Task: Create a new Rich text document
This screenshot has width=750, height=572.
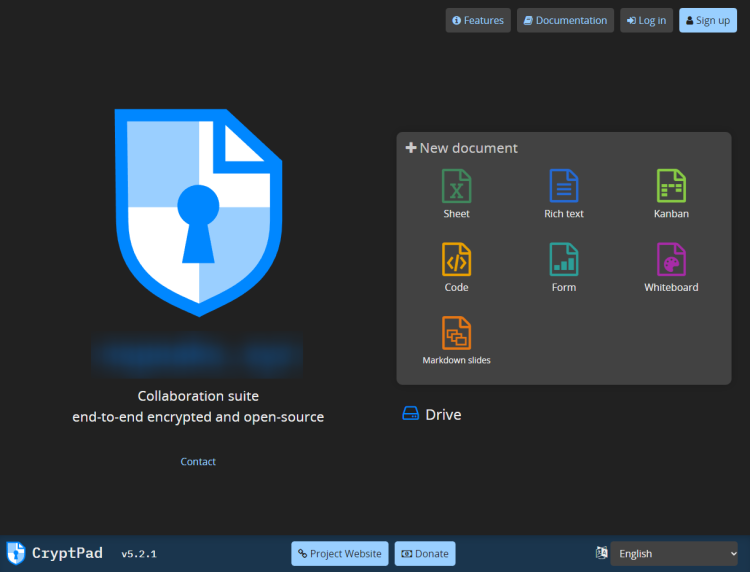Action: tap(563, 194)
